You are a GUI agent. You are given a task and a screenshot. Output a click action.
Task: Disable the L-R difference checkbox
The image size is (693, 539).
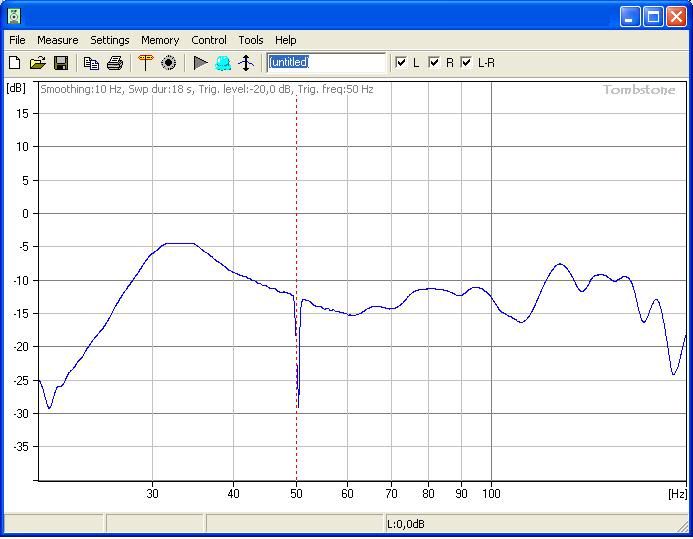[x=466, y=62]
